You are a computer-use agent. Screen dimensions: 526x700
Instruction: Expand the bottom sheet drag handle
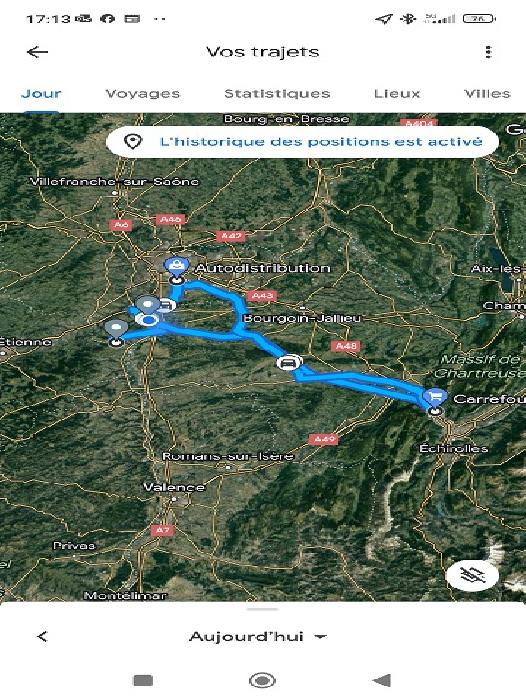click(263, 609)
